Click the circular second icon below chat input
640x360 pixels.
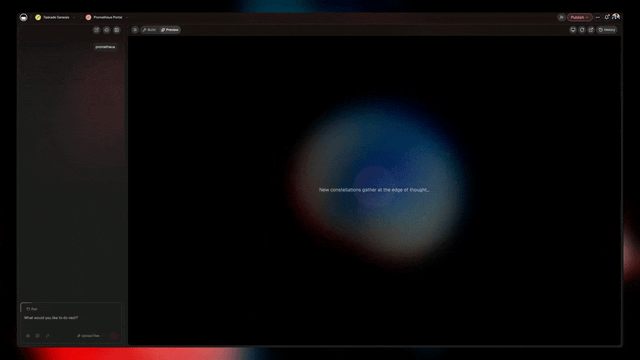[x=38, y=336]
